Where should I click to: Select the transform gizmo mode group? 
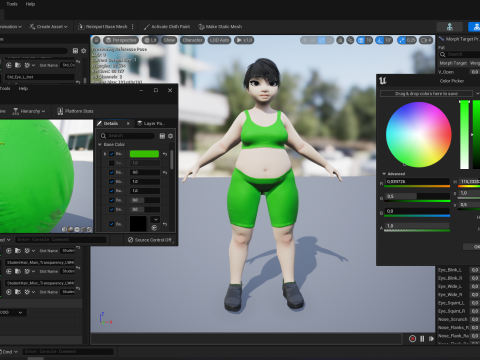pyautogui.click(x=317, y=40)
